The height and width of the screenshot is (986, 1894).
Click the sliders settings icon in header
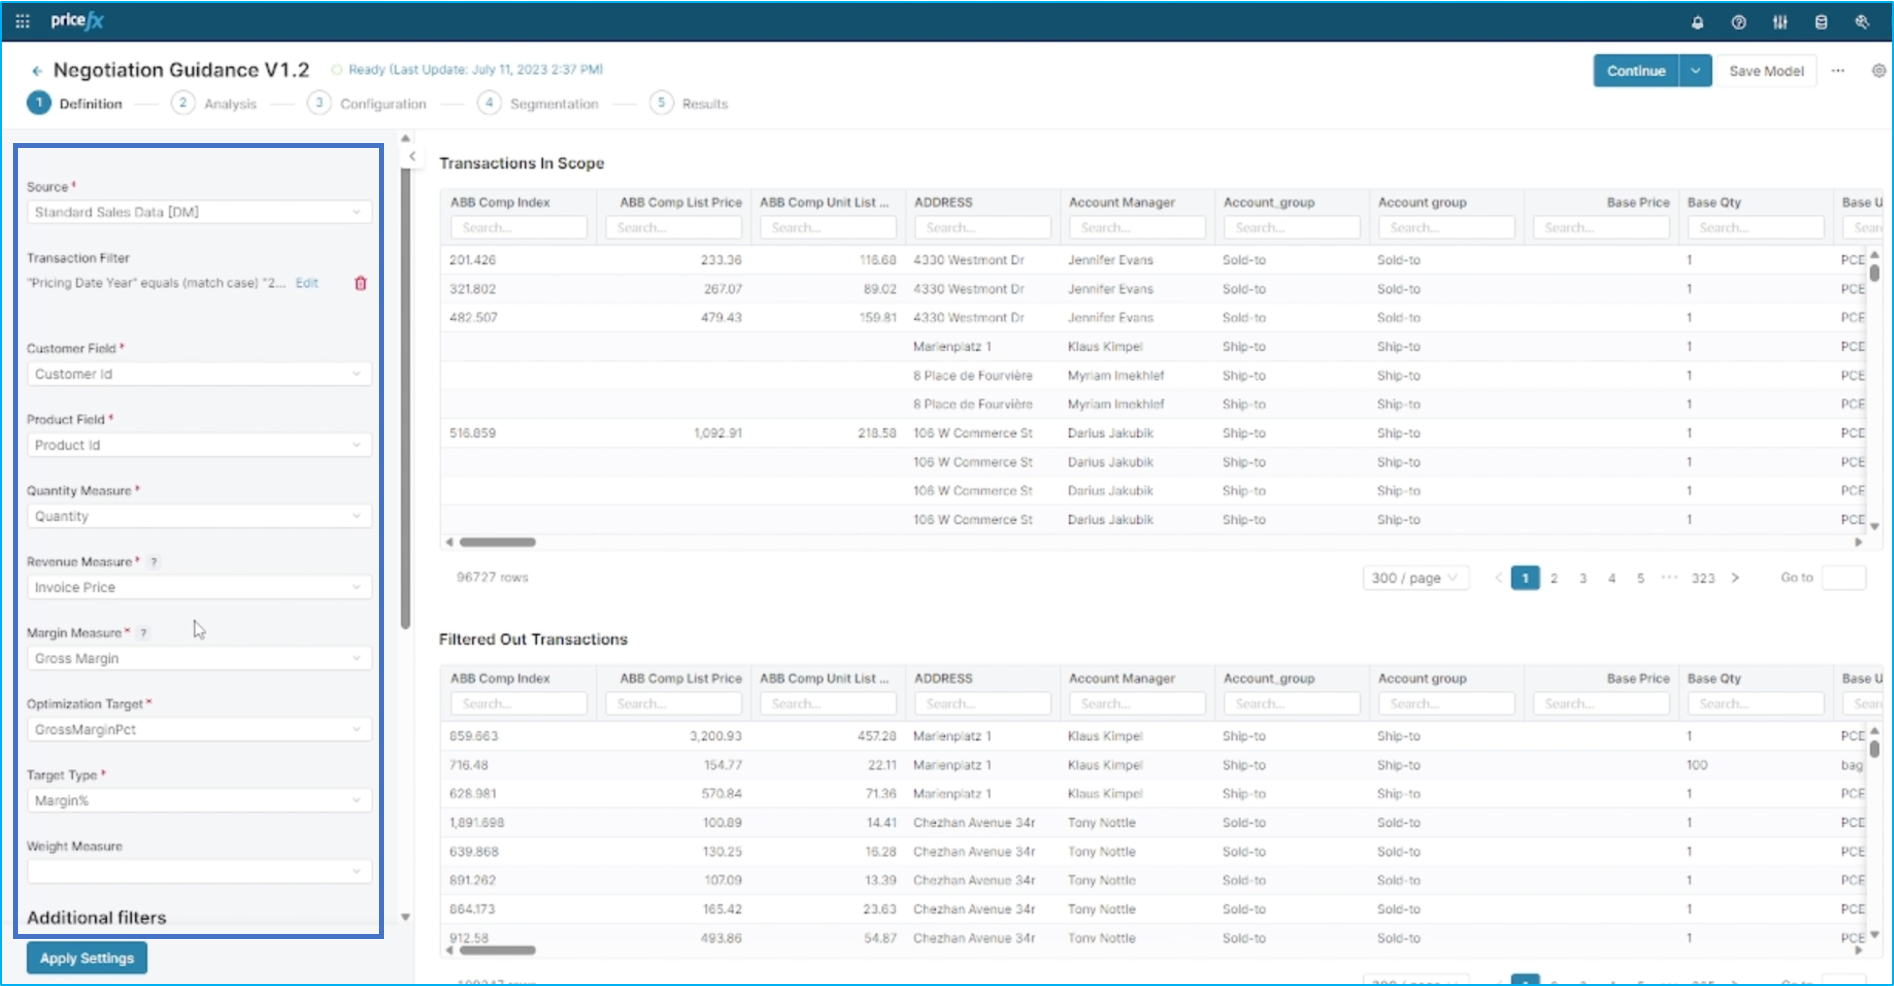[1780, 22]
